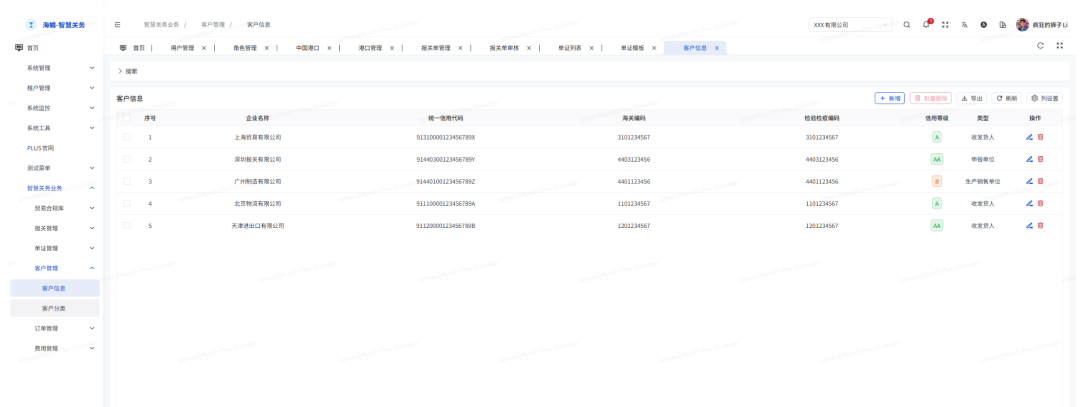Image resolution: width=1080 pixels, height=407 pixels.
Task: Click the AA credit badge for 深圳报关有限公司
Action: click(x=937, y=159)
